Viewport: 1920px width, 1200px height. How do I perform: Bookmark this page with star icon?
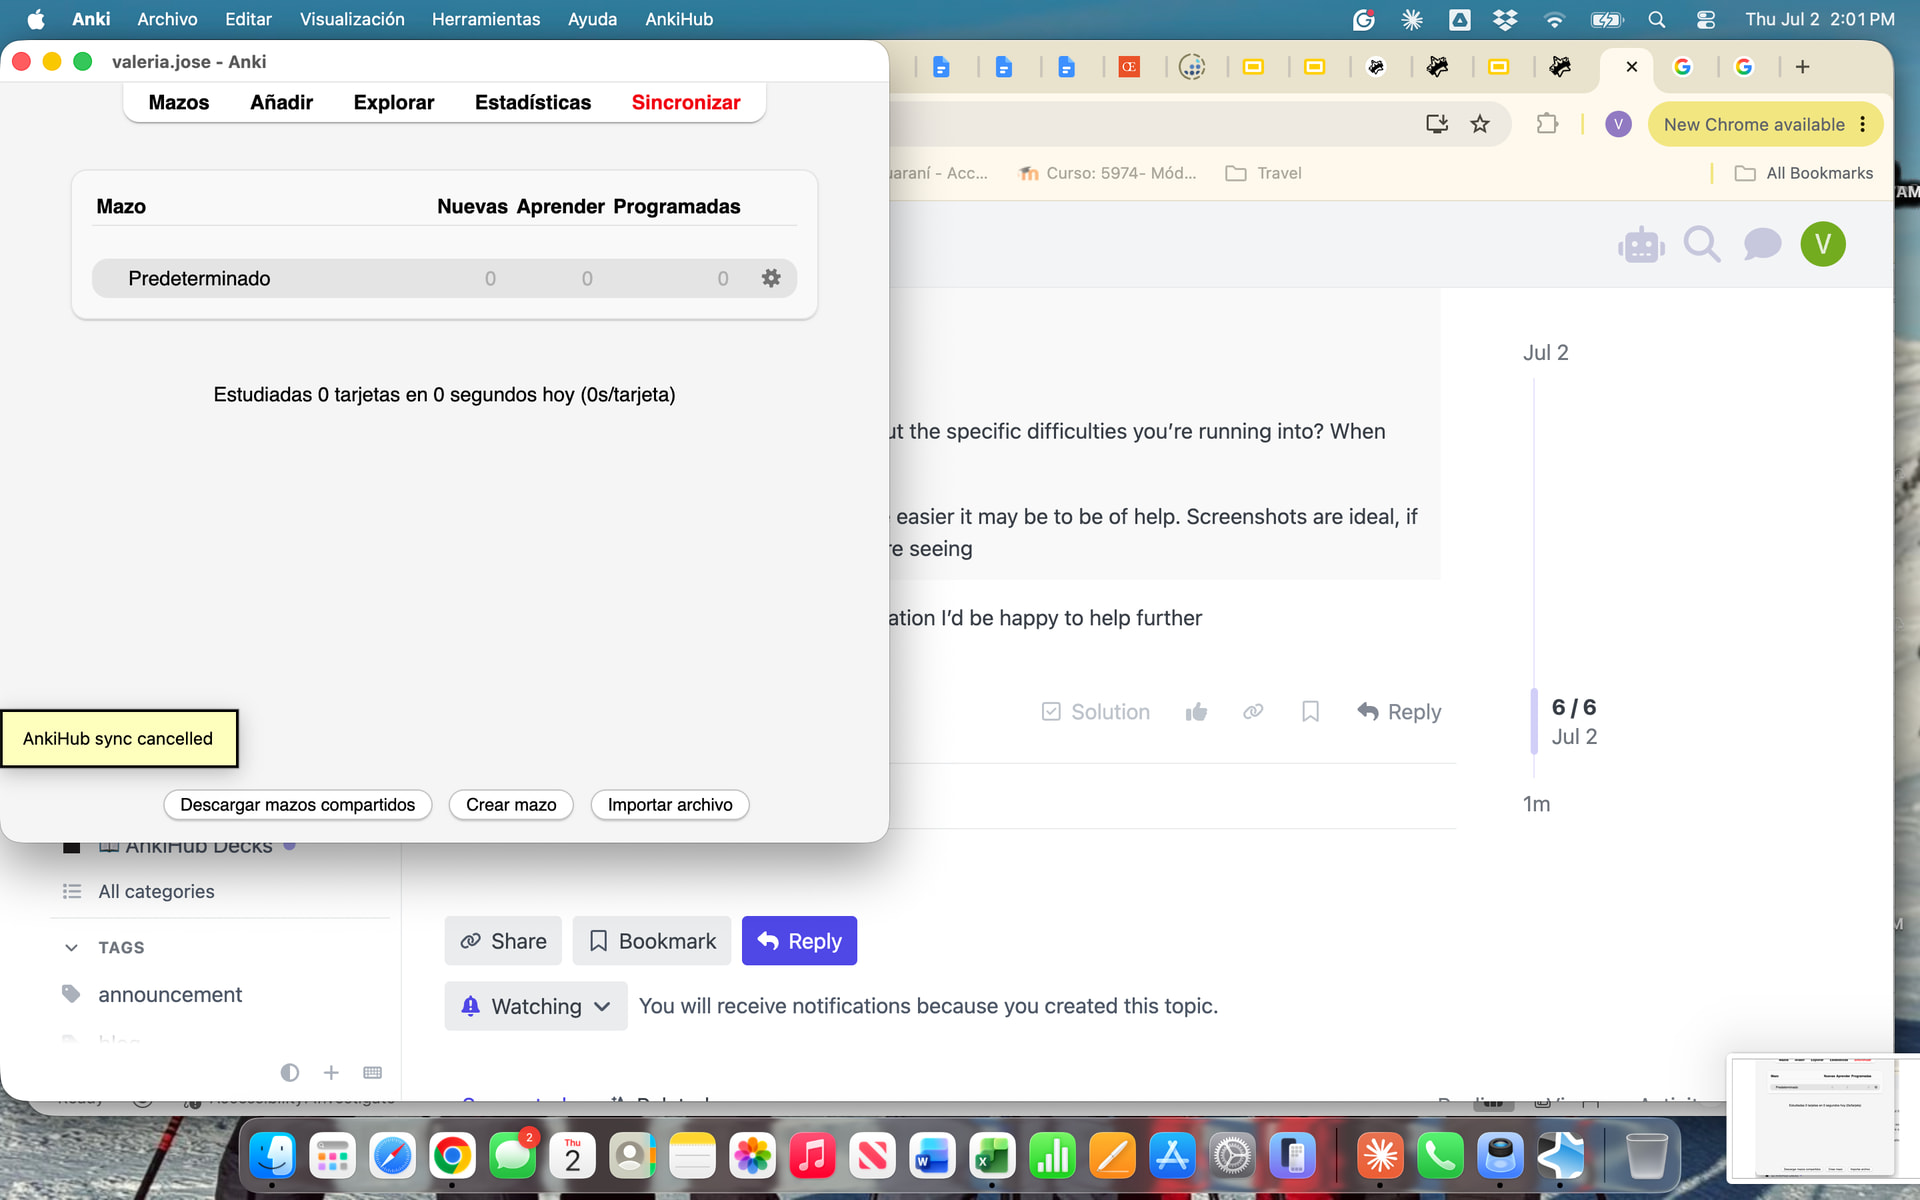tap(1480, 124)
